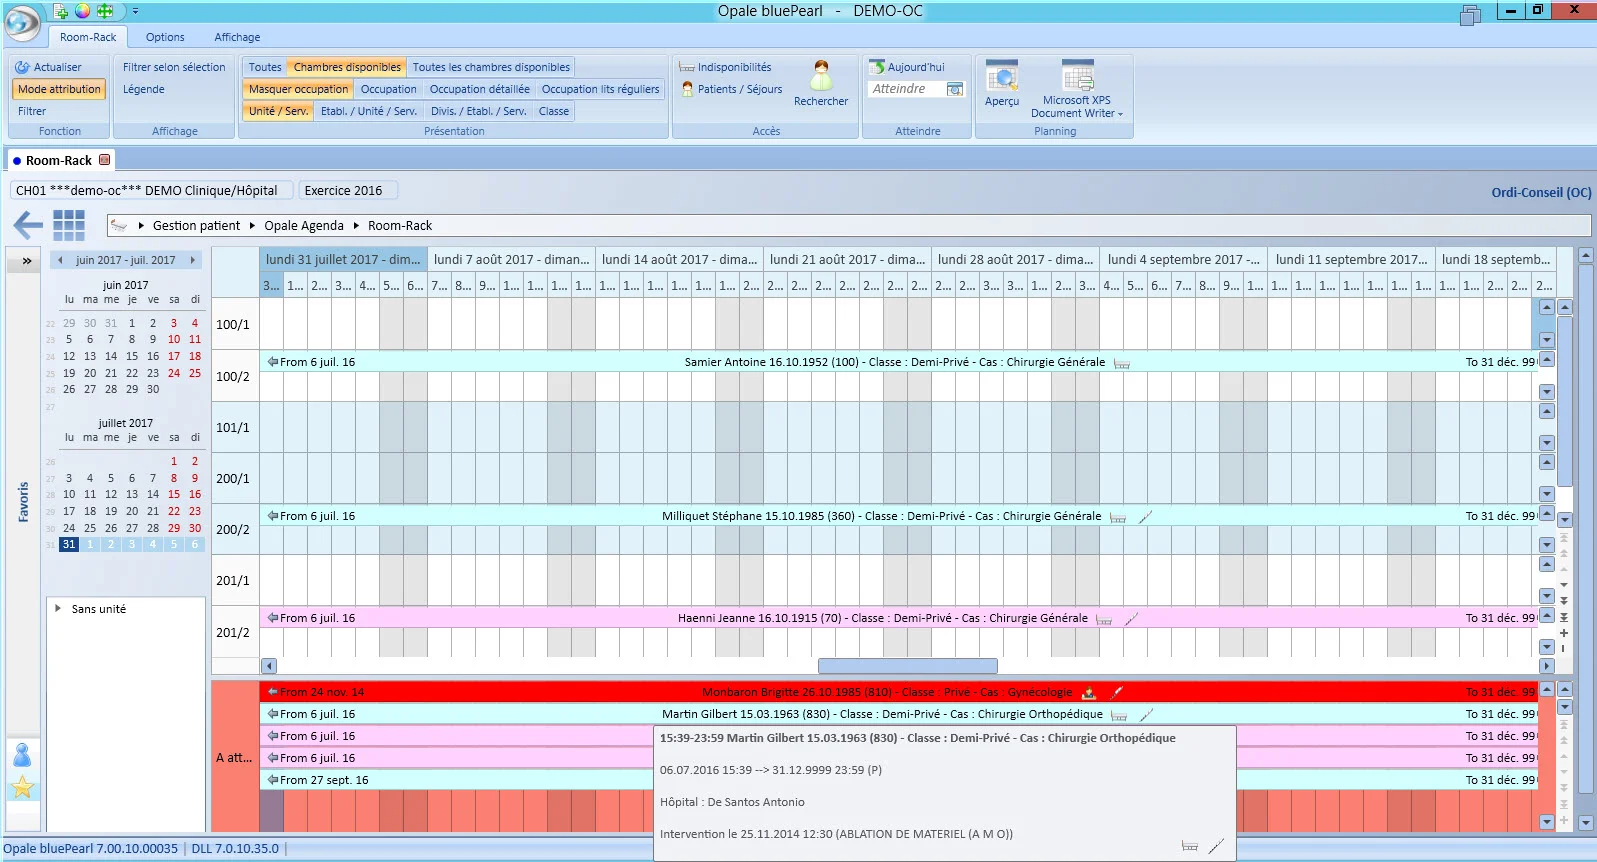
Task: Click the horizontal scrollbar thumb in room grid
Action: pos(908,666)
